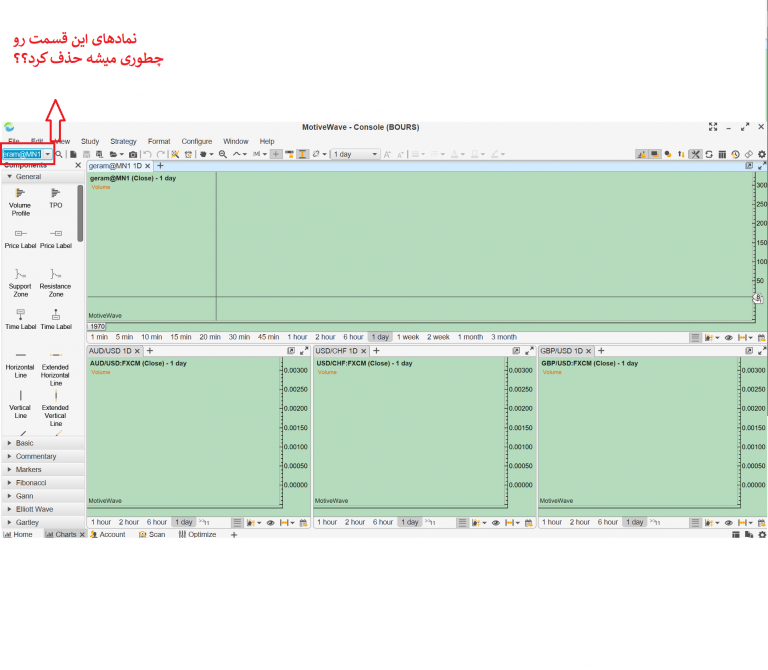Toggle the orange I-beam toolbar button
The width and height of the screenshot is (768, 670).
(303, 154)
